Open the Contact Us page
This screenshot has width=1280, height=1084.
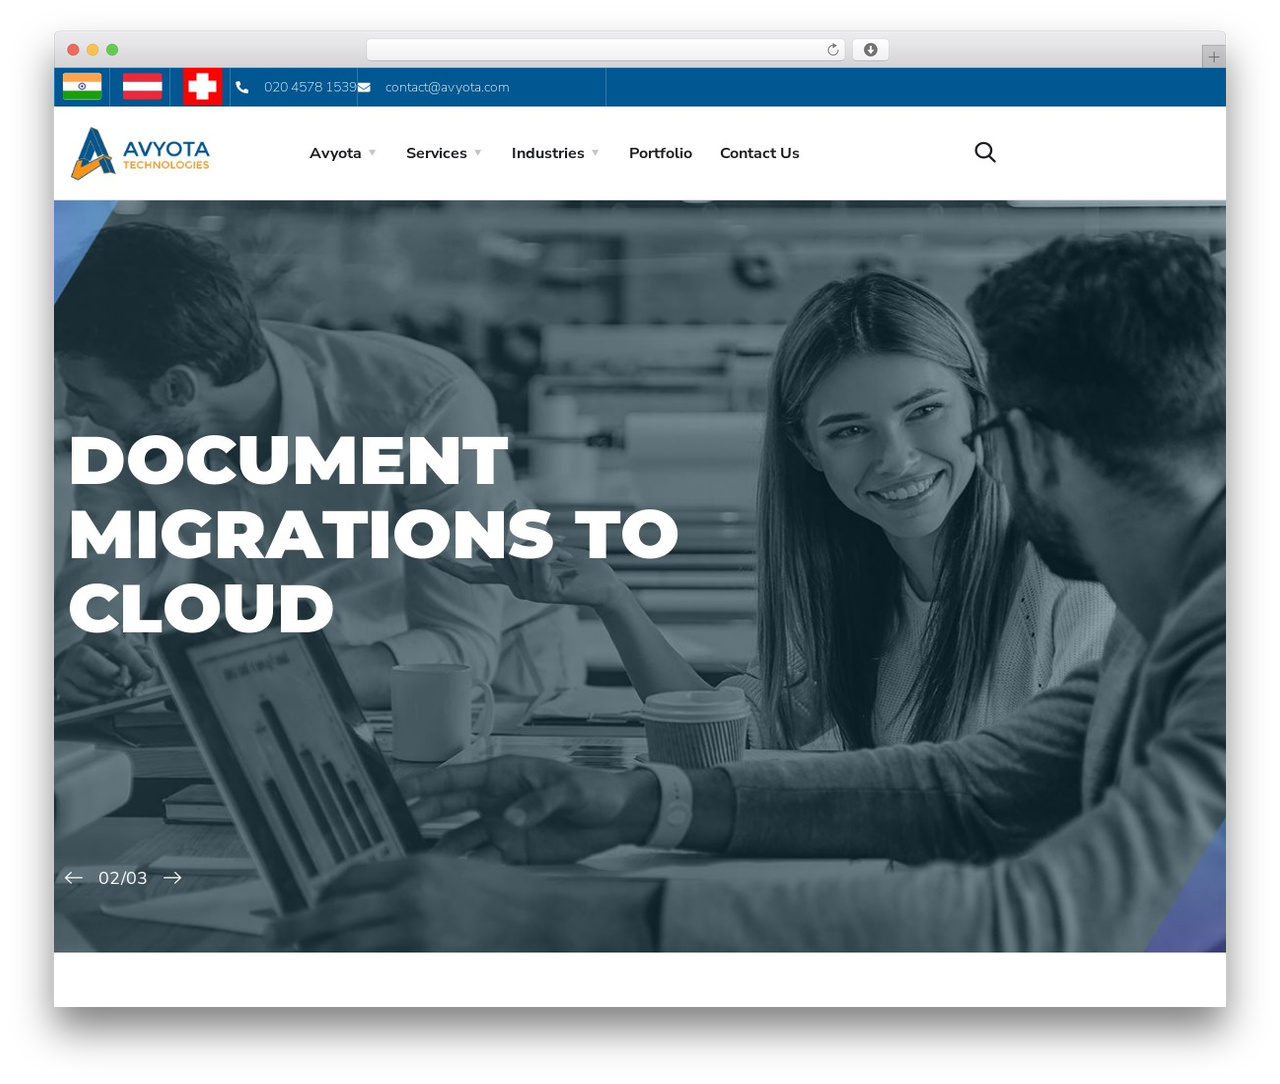pos(759,153)
